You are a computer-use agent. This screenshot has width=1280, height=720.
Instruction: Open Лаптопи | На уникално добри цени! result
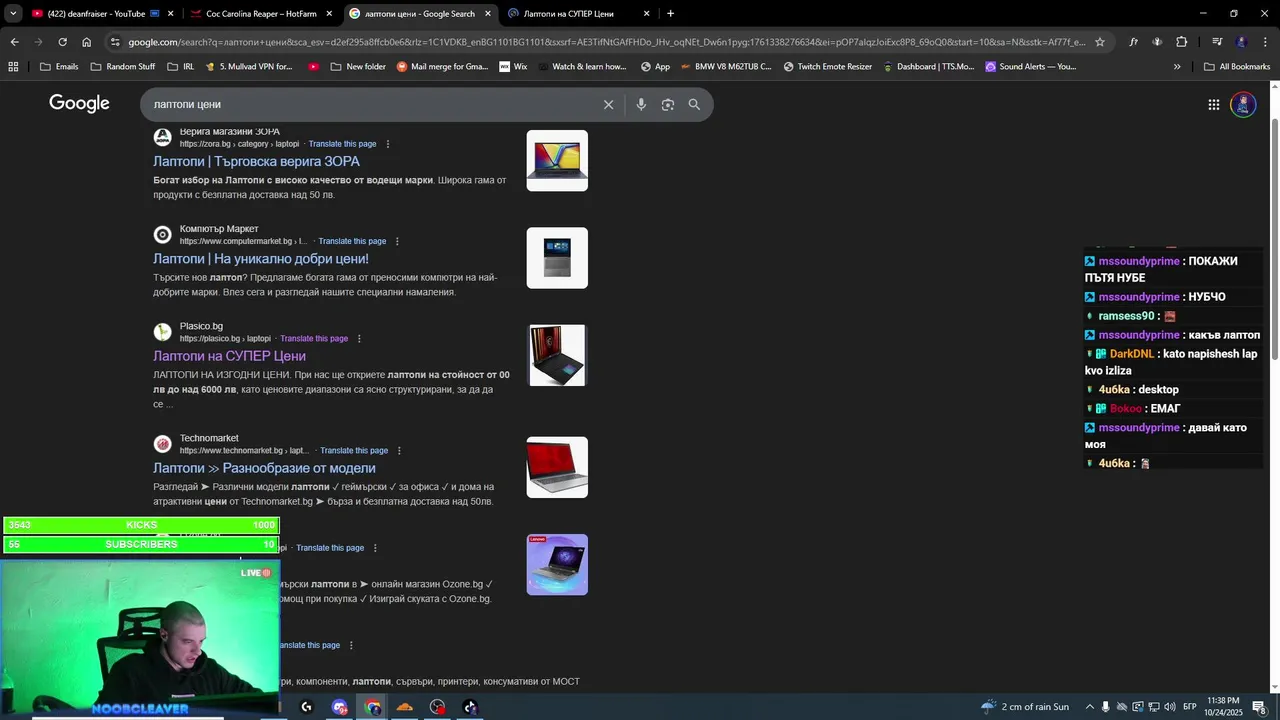click(x=261, y=258)
